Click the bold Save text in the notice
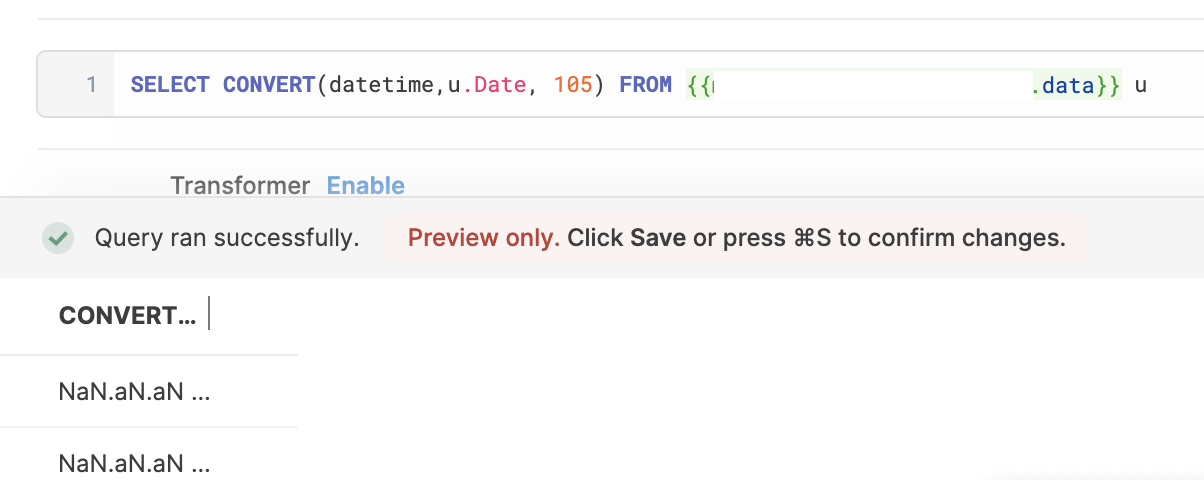This screenshot has width=1204, height=480. 658,238
